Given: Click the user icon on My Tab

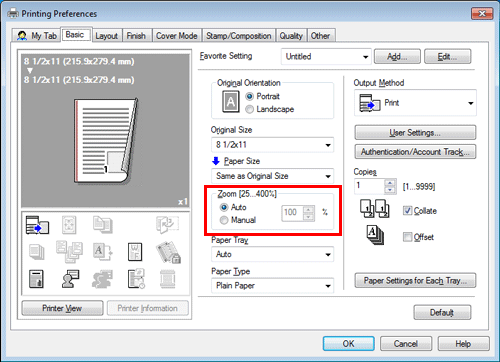Looking at the screenshot, I should tap(22, 36).
